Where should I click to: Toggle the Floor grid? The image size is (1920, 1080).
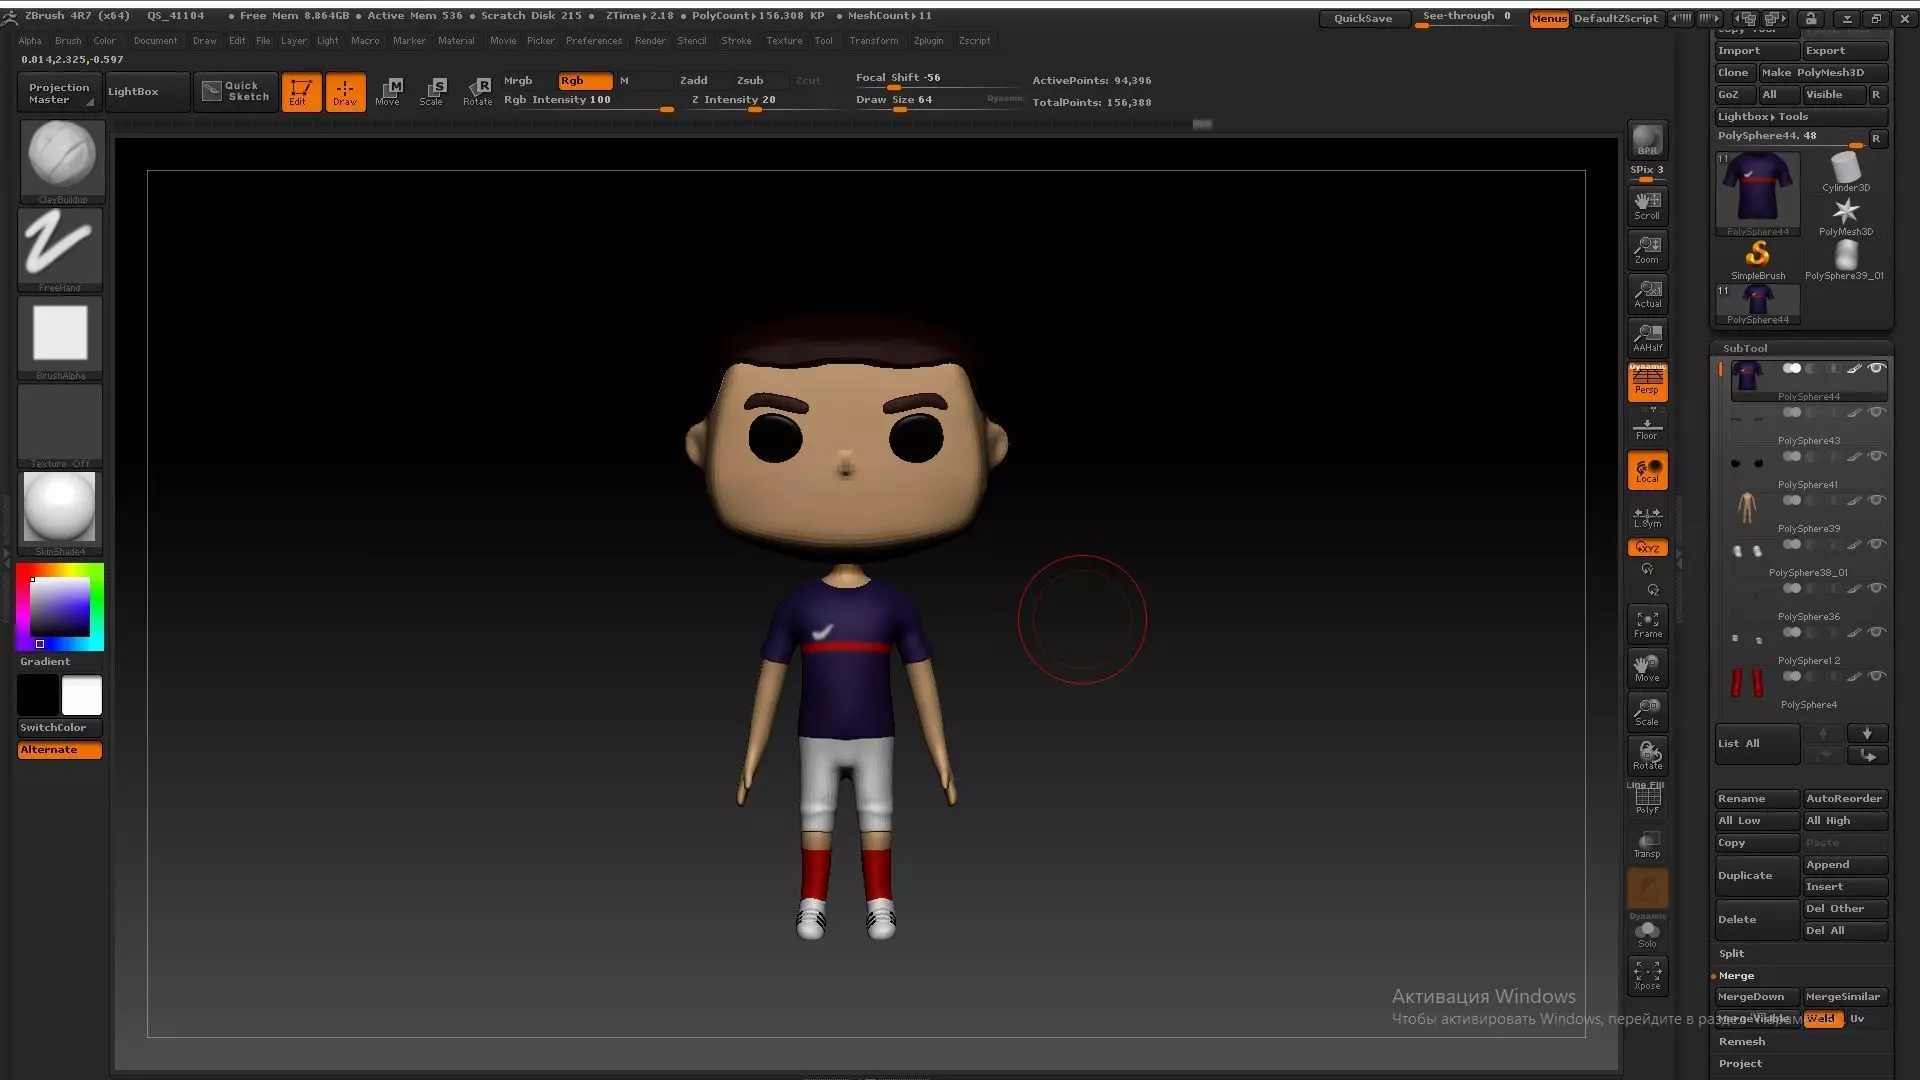point(1647,427)
